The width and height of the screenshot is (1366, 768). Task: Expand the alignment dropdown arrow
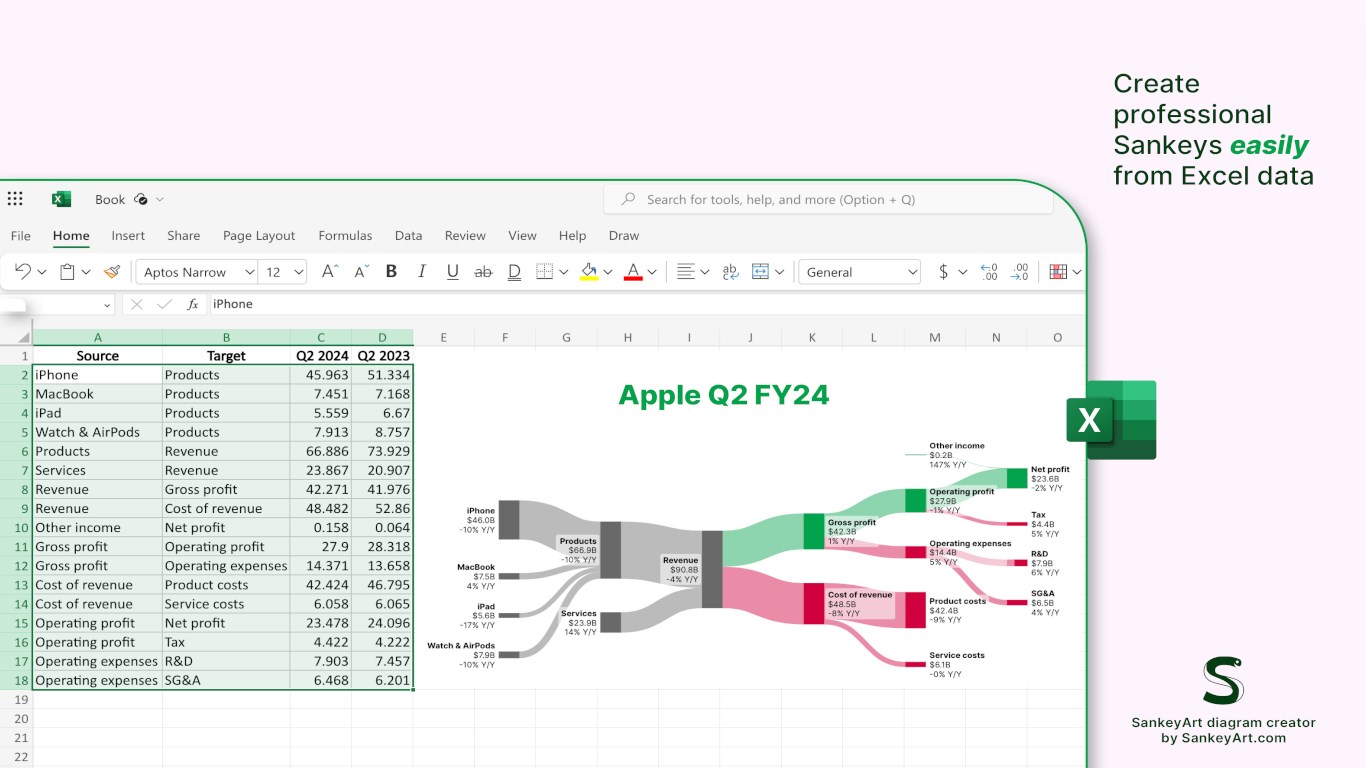tap(705, 272)
